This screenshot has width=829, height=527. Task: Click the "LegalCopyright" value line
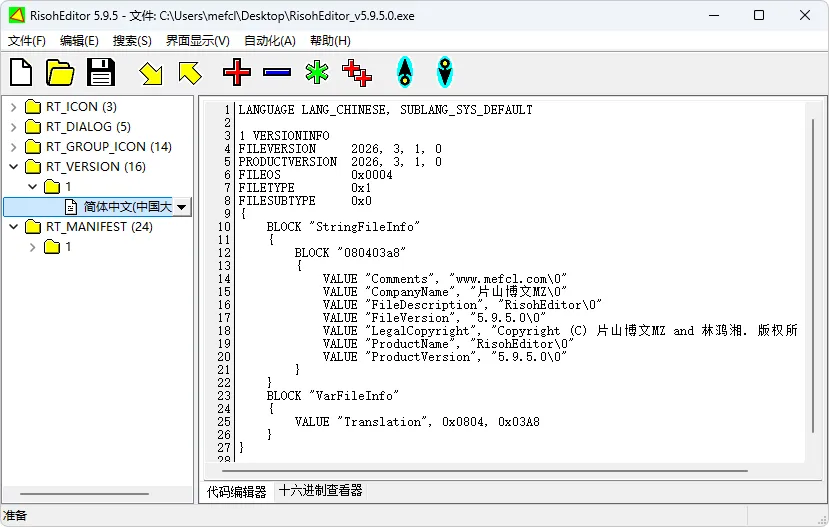pos(560,331)
